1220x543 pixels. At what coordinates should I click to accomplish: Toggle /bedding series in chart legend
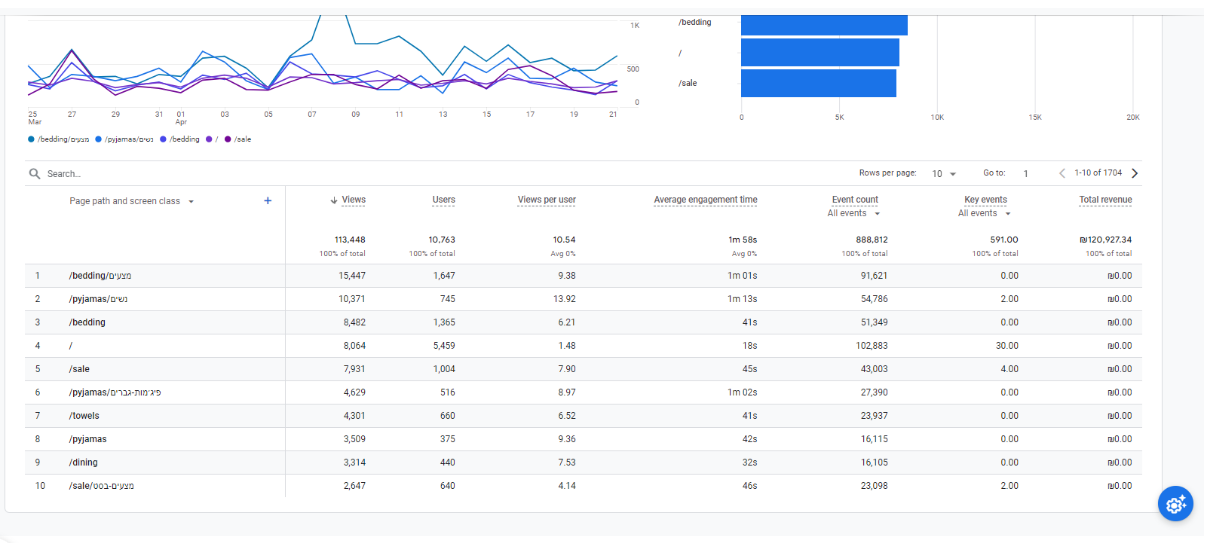click(x=179, y=139)
